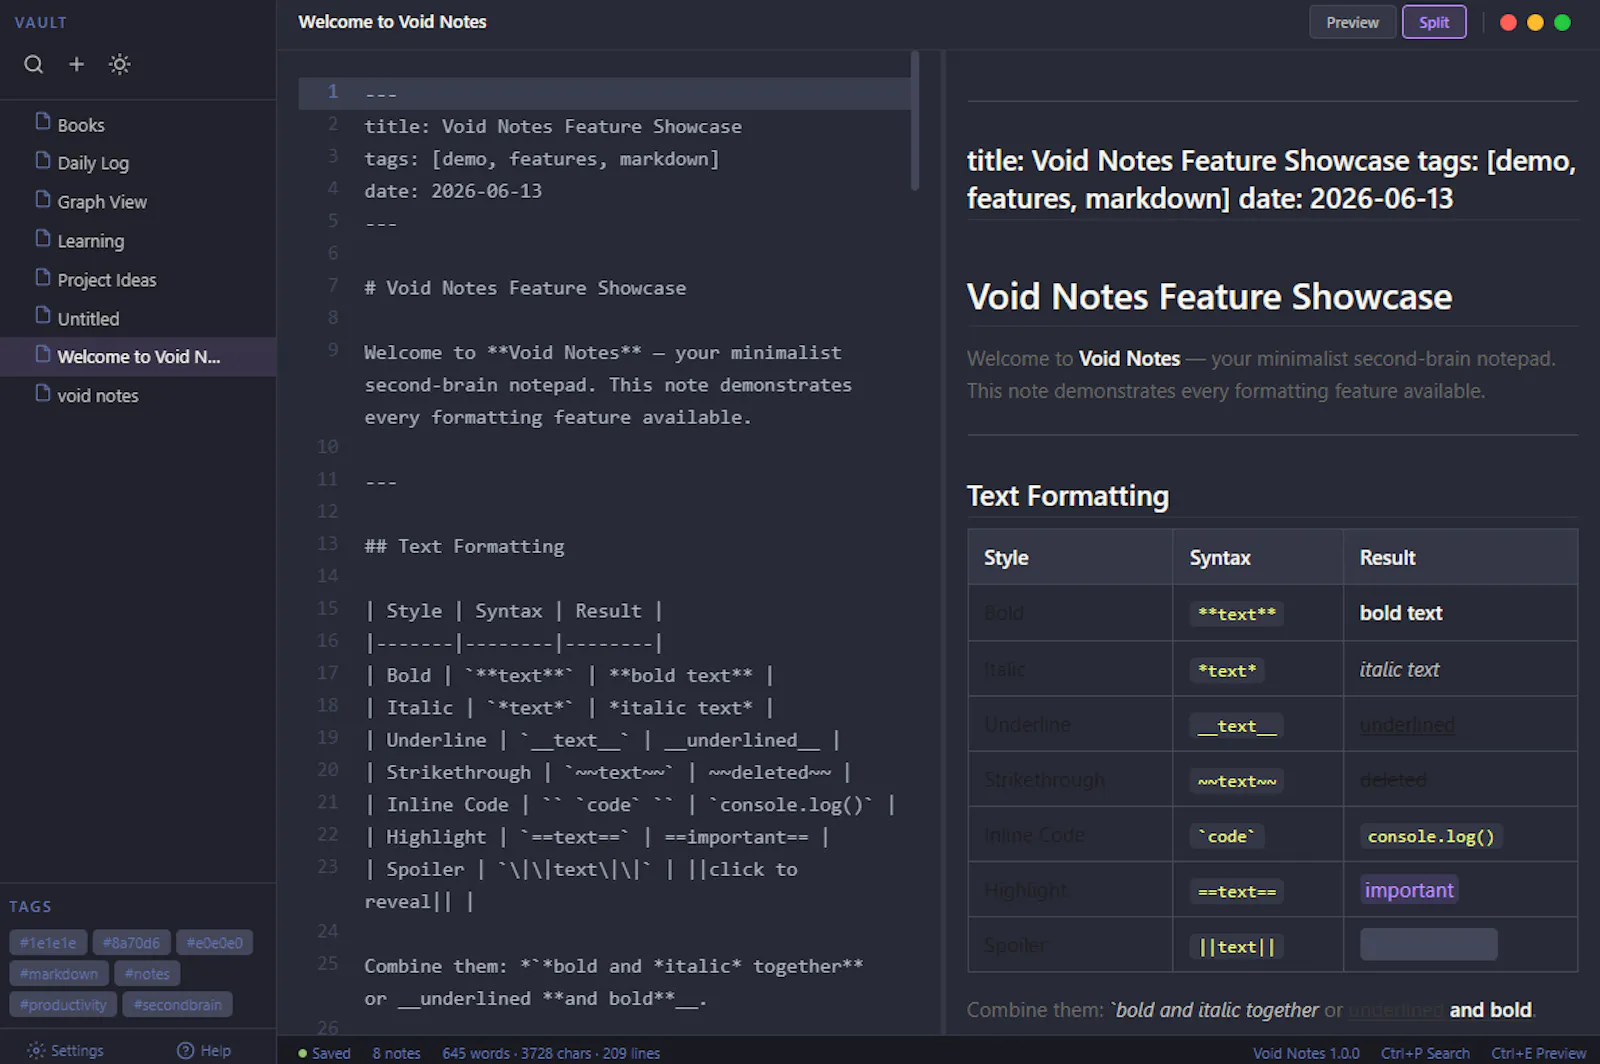Viewport: 1600px width, 1064px height.
Task: Open the Books note
Action: point(138,124)
